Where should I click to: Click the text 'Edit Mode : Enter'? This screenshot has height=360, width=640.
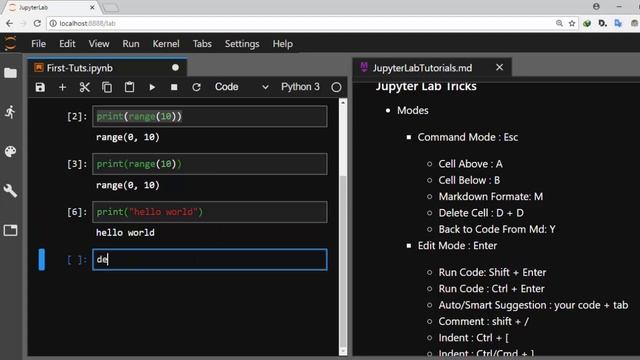(457, 246)
